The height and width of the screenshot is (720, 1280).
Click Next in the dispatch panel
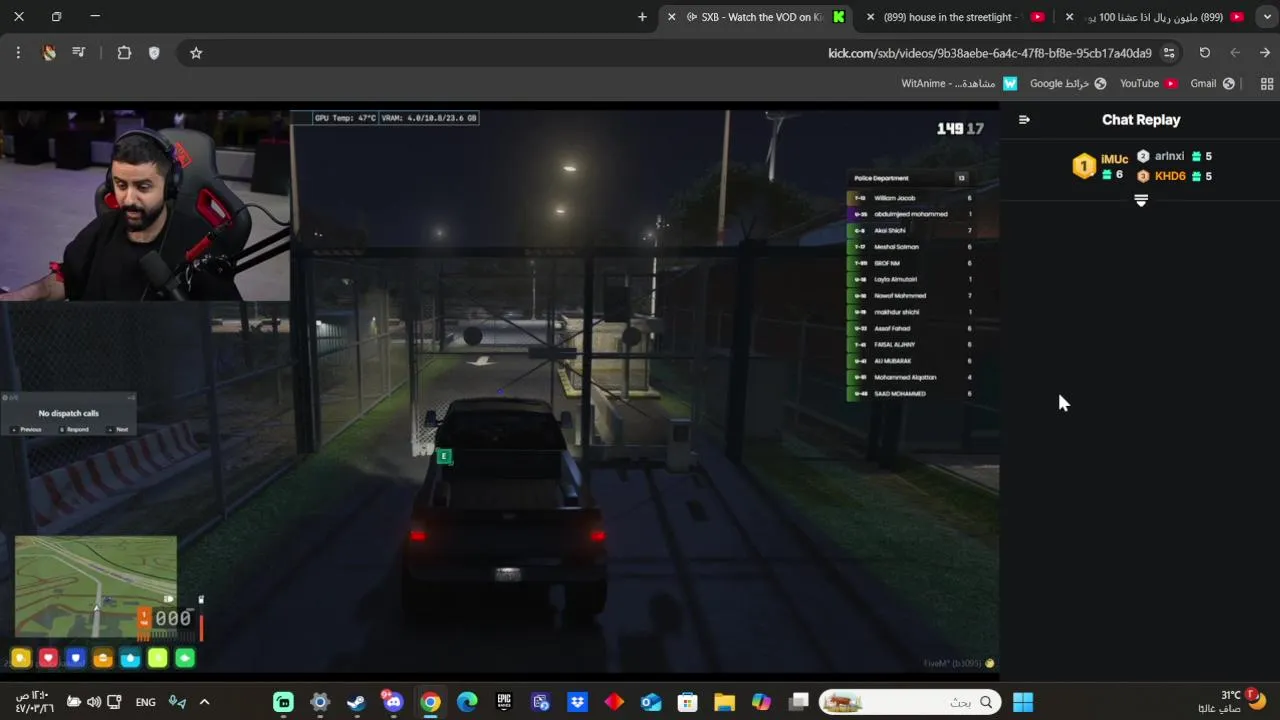coord(118,429)
